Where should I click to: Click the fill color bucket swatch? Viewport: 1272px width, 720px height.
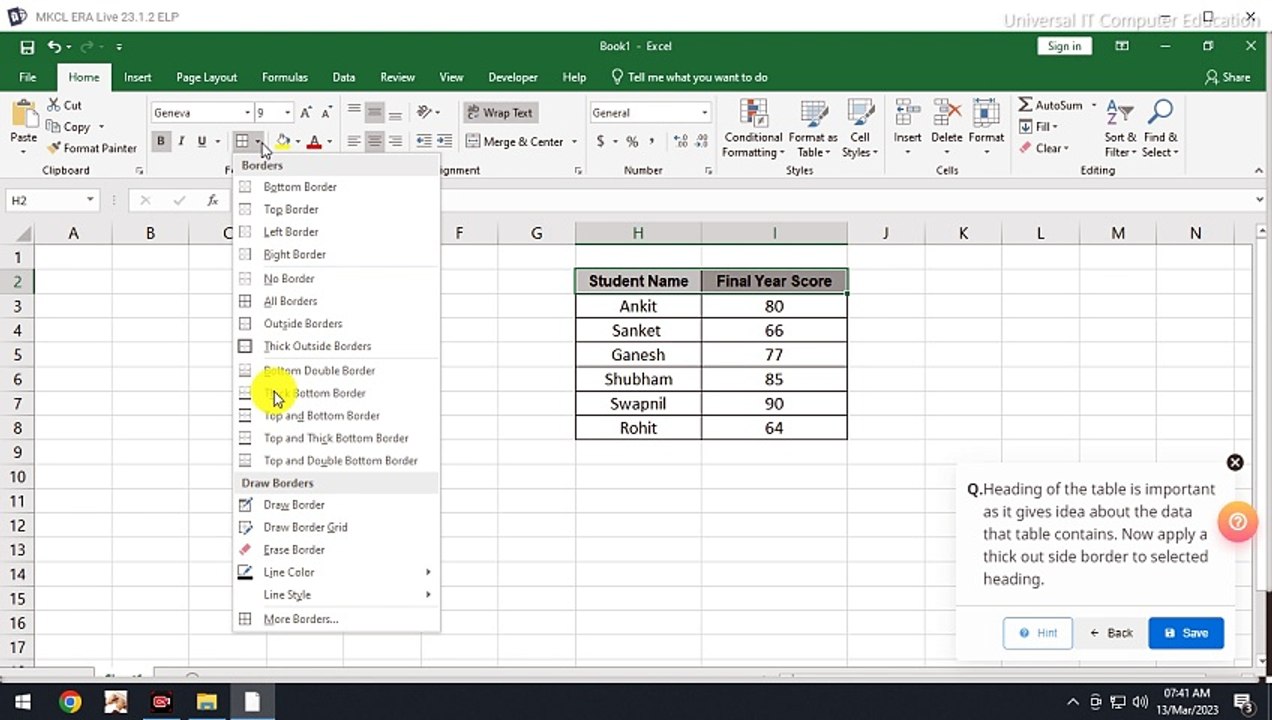click(283, 142)
